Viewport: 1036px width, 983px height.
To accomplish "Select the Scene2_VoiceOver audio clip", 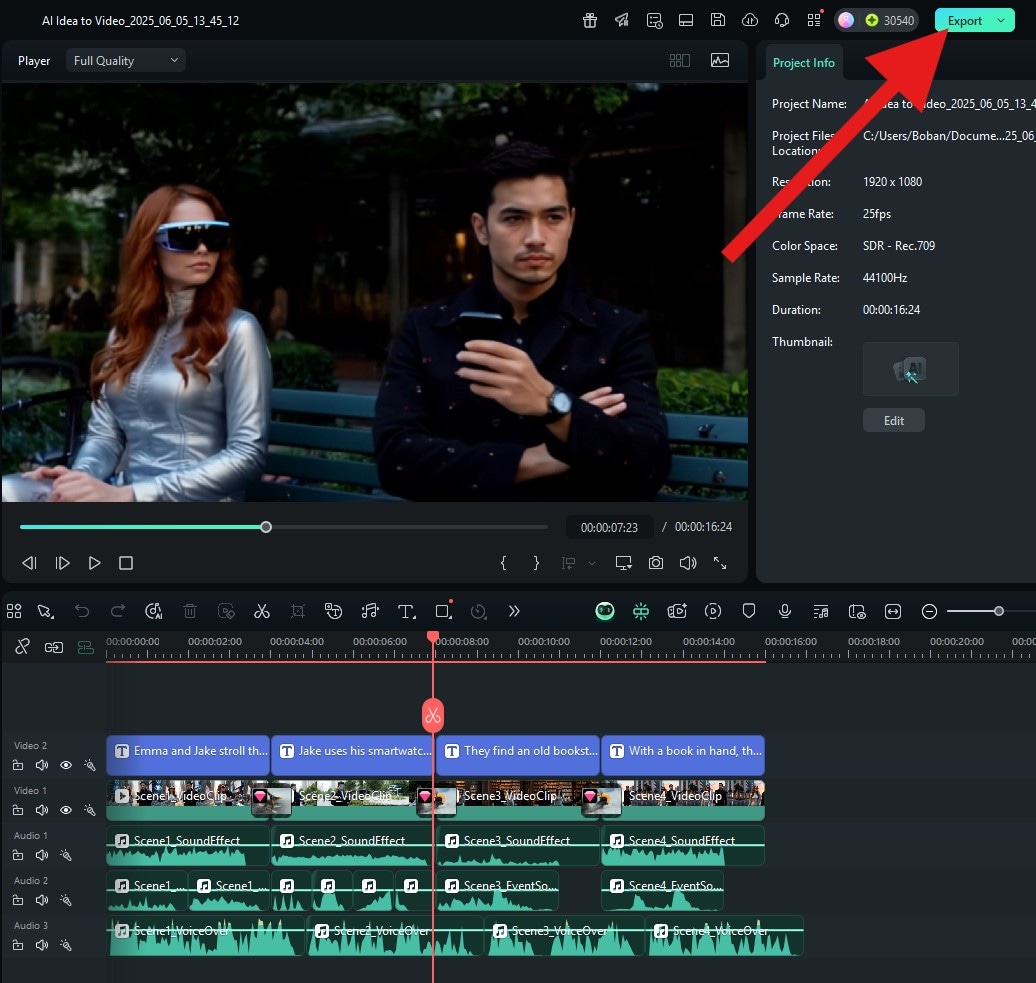I will [395, 935].
